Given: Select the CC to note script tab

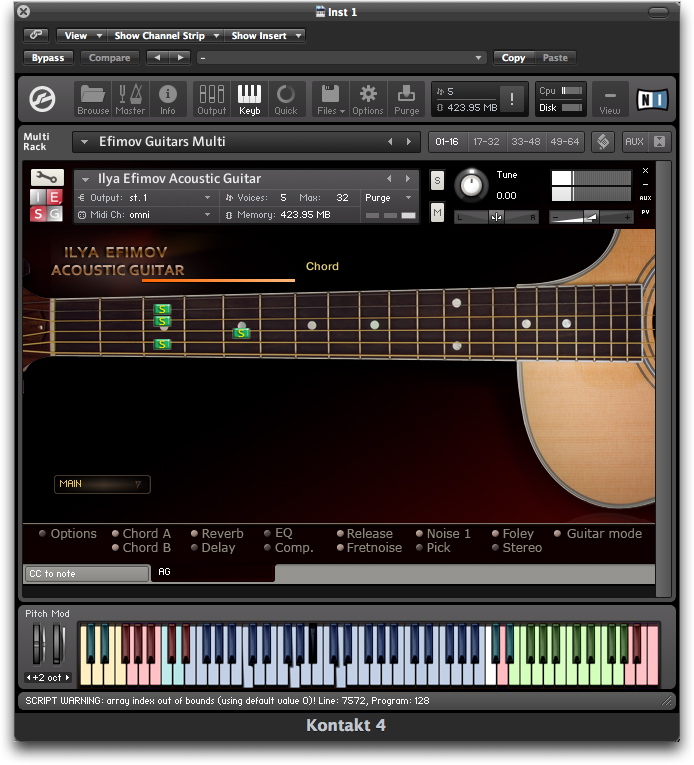Looking at the screenshot, I should point(87,574).
